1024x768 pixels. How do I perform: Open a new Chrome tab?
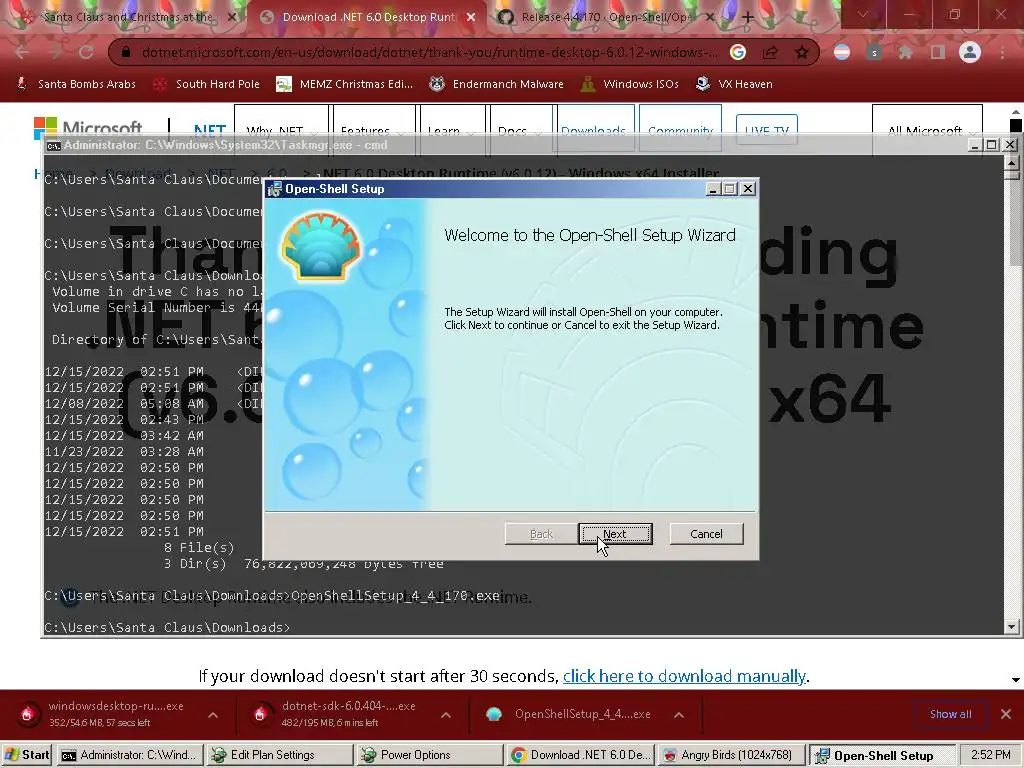[747, 18]
